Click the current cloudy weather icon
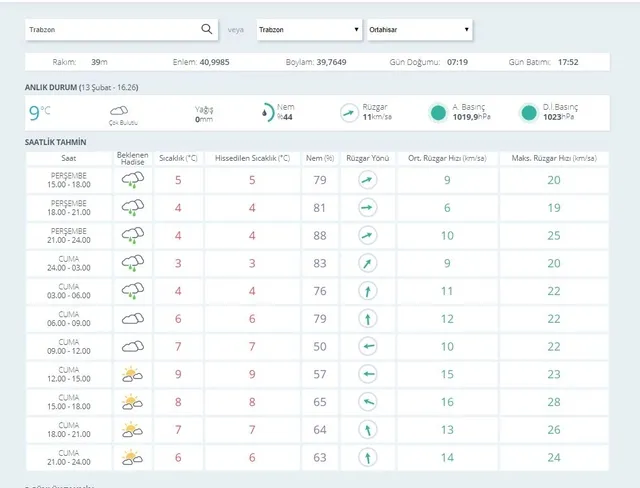The width and height of the screenshot is (640, 488). (x=118, y=111)
